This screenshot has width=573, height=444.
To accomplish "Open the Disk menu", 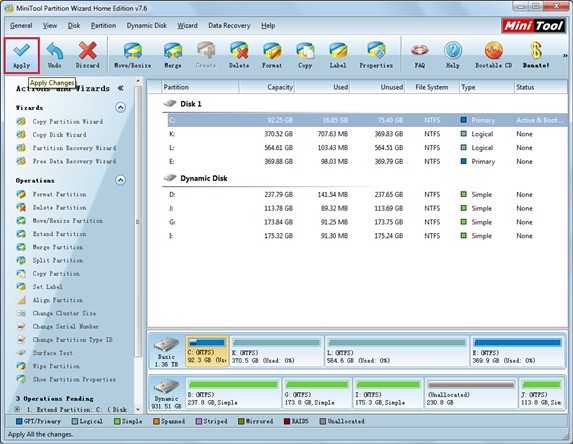I will [x=74, y=26].
